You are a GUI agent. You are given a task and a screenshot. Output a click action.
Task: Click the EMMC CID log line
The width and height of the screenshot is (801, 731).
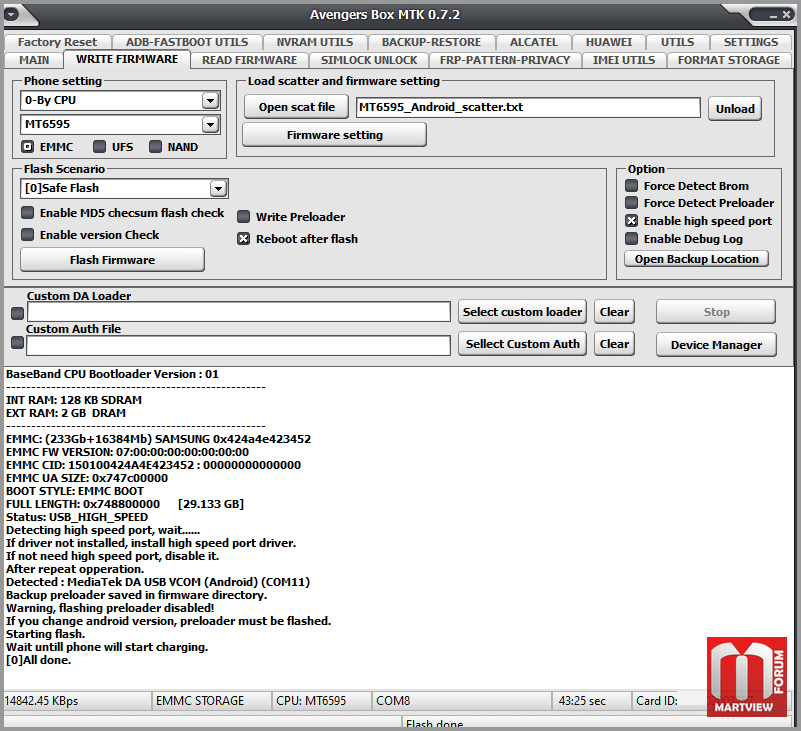pyautogui.click(x=153, y=465)
